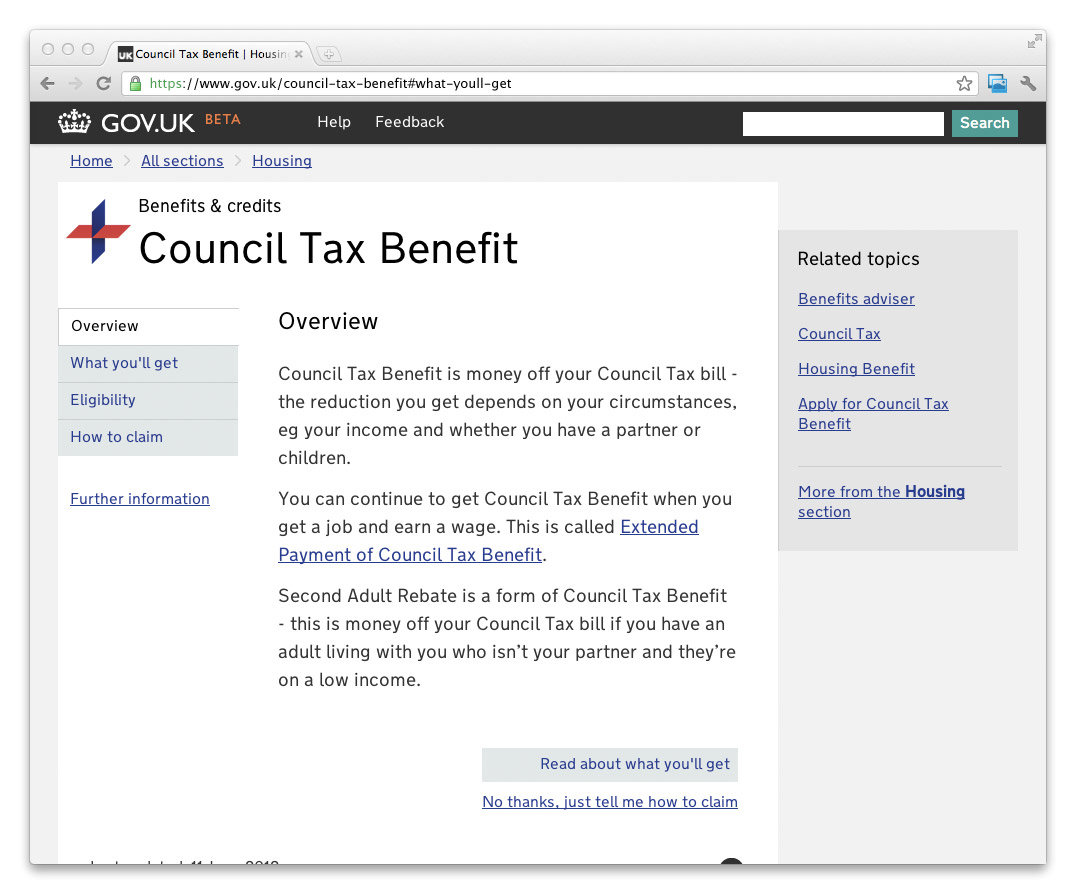This screenshot has width=1077, height=895.
Task: Open All sections breadcrumb
Action: pos(182,161)
